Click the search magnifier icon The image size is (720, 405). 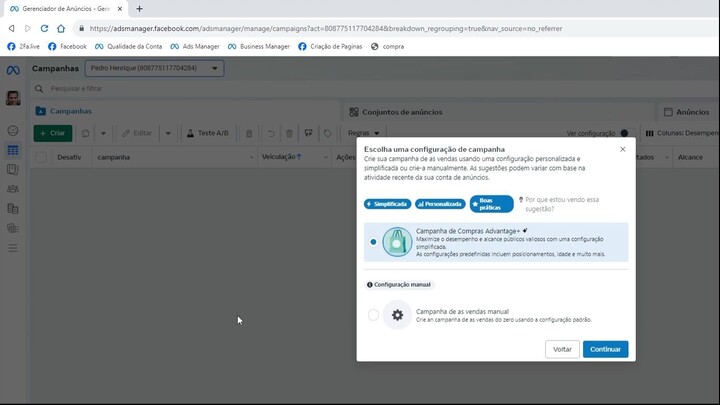coord(39,89)
